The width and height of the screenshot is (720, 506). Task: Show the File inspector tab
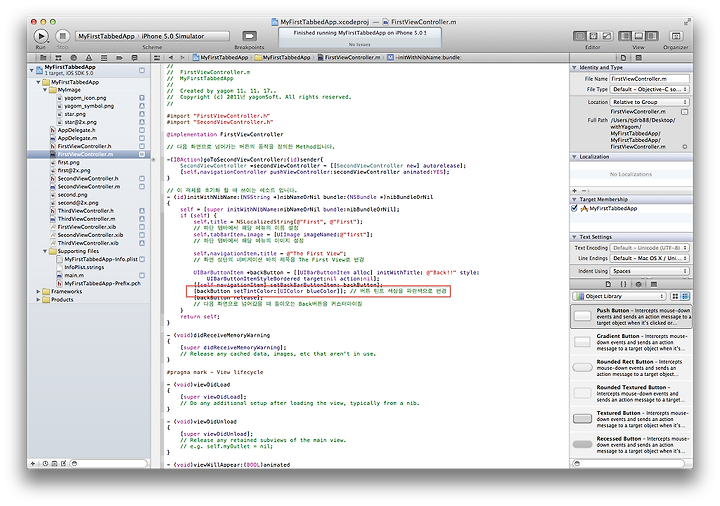tap(623, 58)
